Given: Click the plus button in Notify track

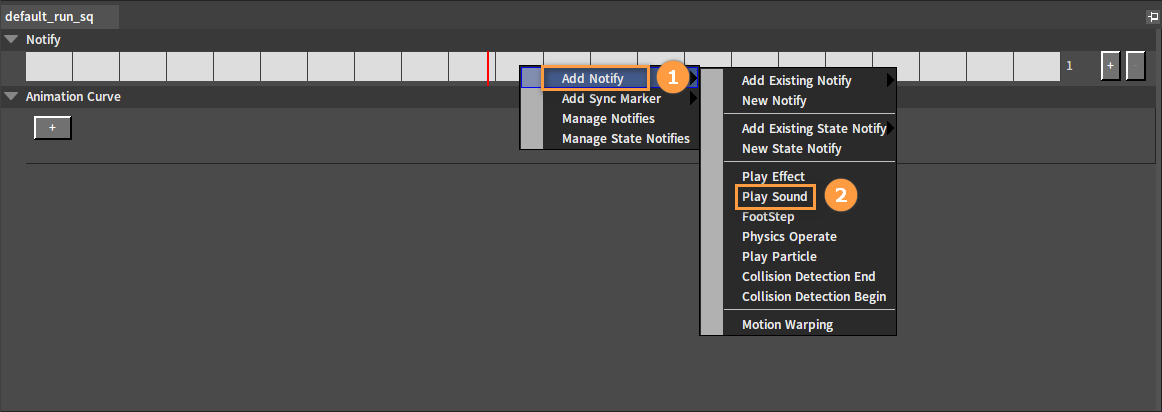Looking at the screenshot, I should click(1110, 66).
